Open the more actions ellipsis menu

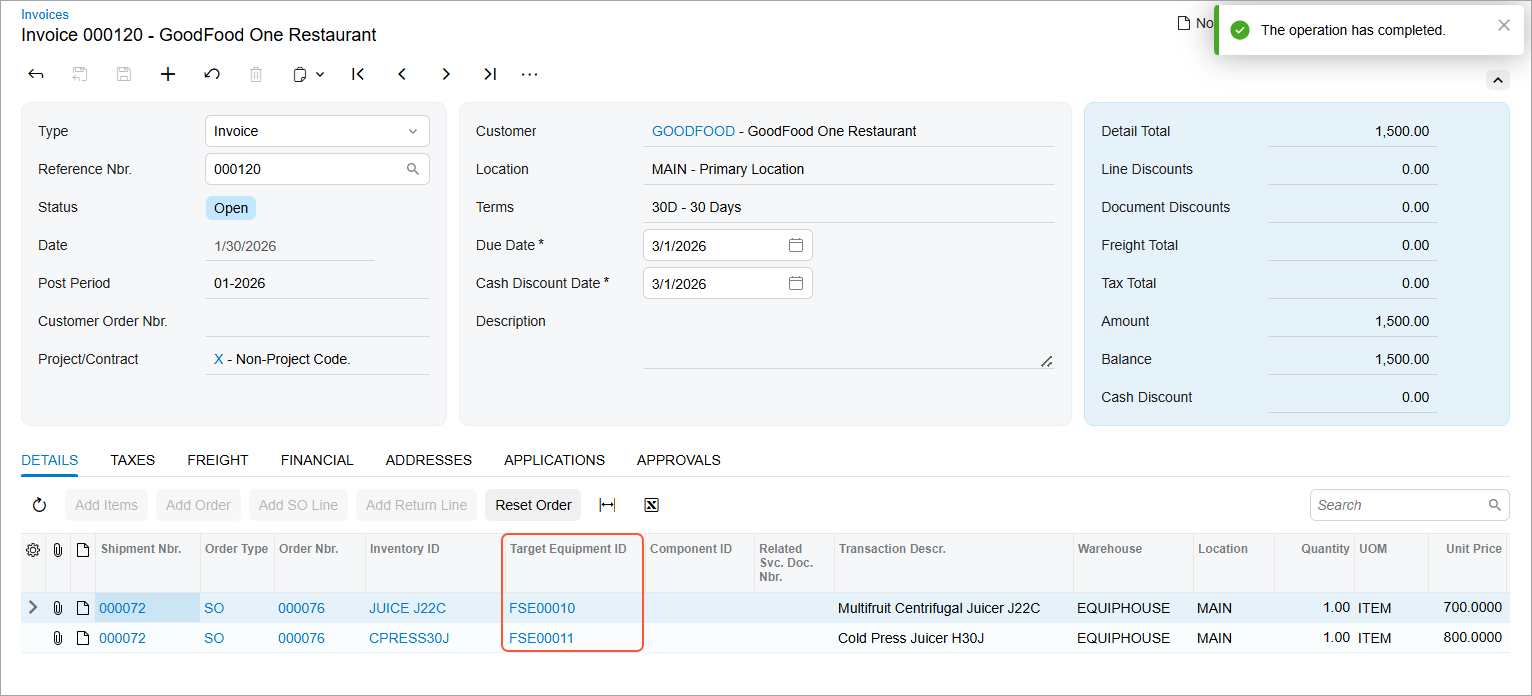pyautogui.click(x=530, y=74)
